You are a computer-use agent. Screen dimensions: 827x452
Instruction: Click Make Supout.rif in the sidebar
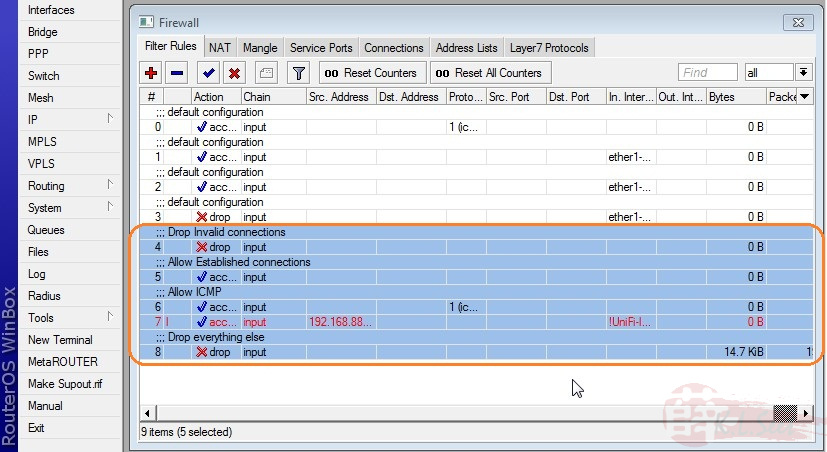[x=70, y=384]
